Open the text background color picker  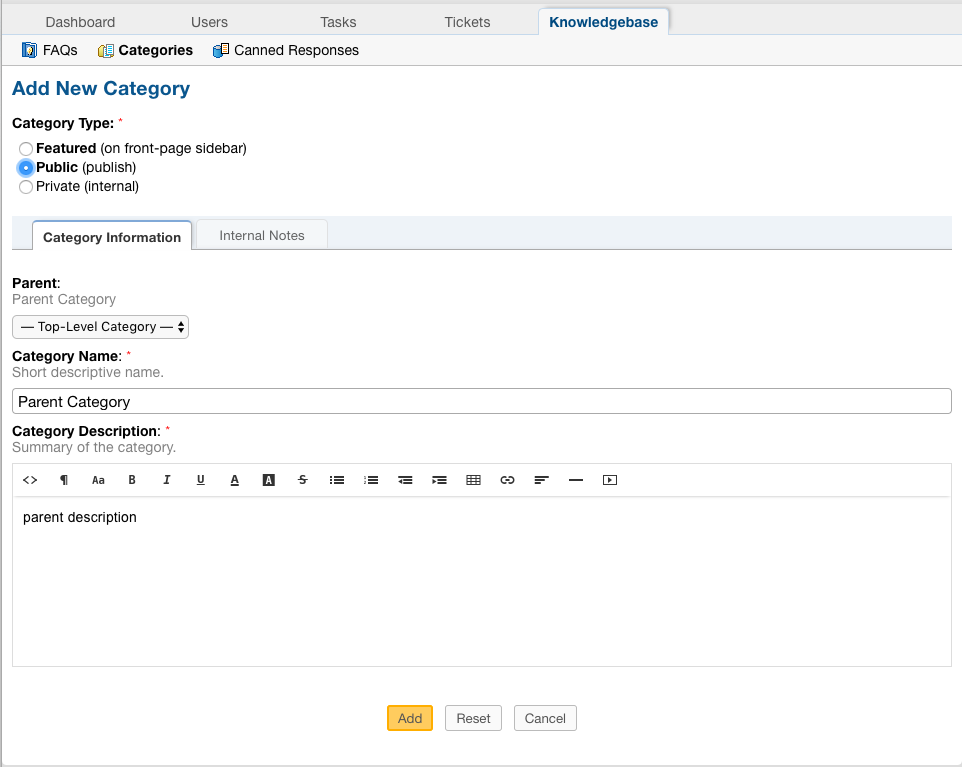coord(268,480)
